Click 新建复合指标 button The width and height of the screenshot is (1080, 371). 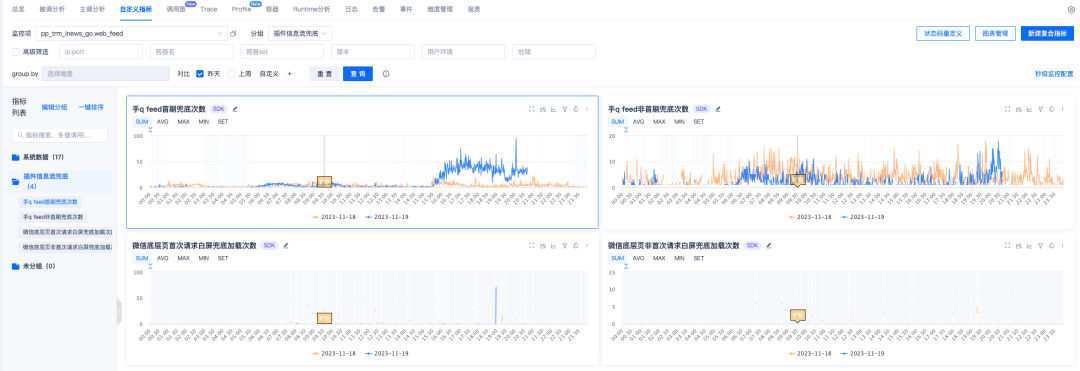1047,33
